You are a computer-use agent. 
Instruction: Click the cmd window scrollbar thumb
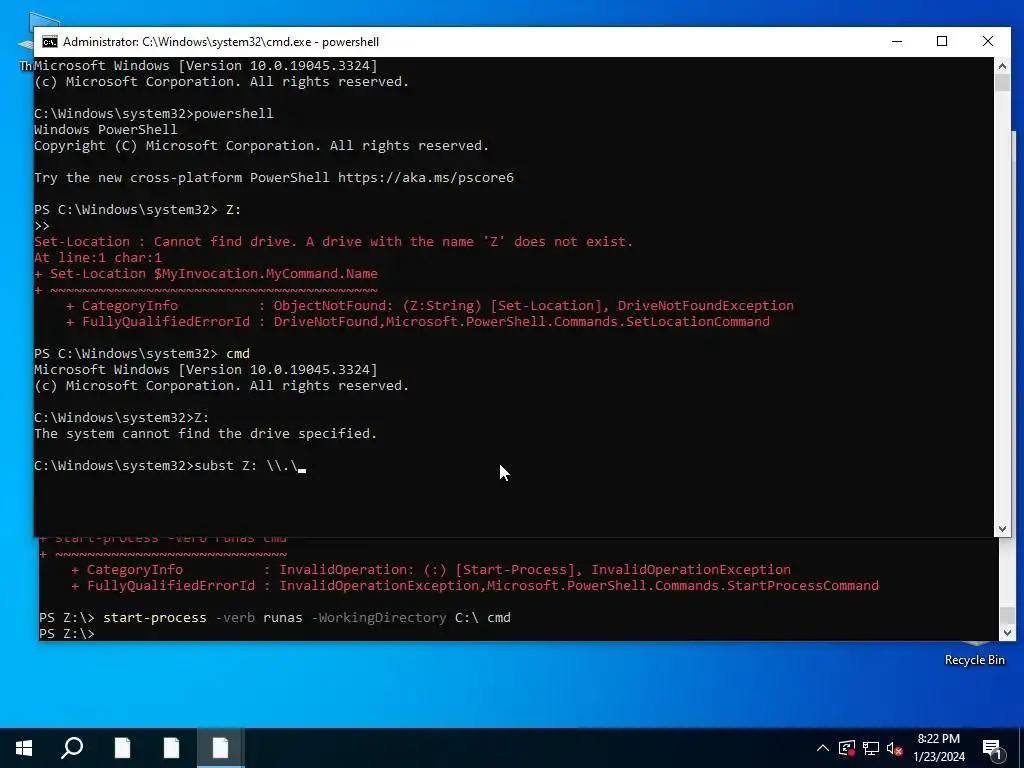[1002, 82]
